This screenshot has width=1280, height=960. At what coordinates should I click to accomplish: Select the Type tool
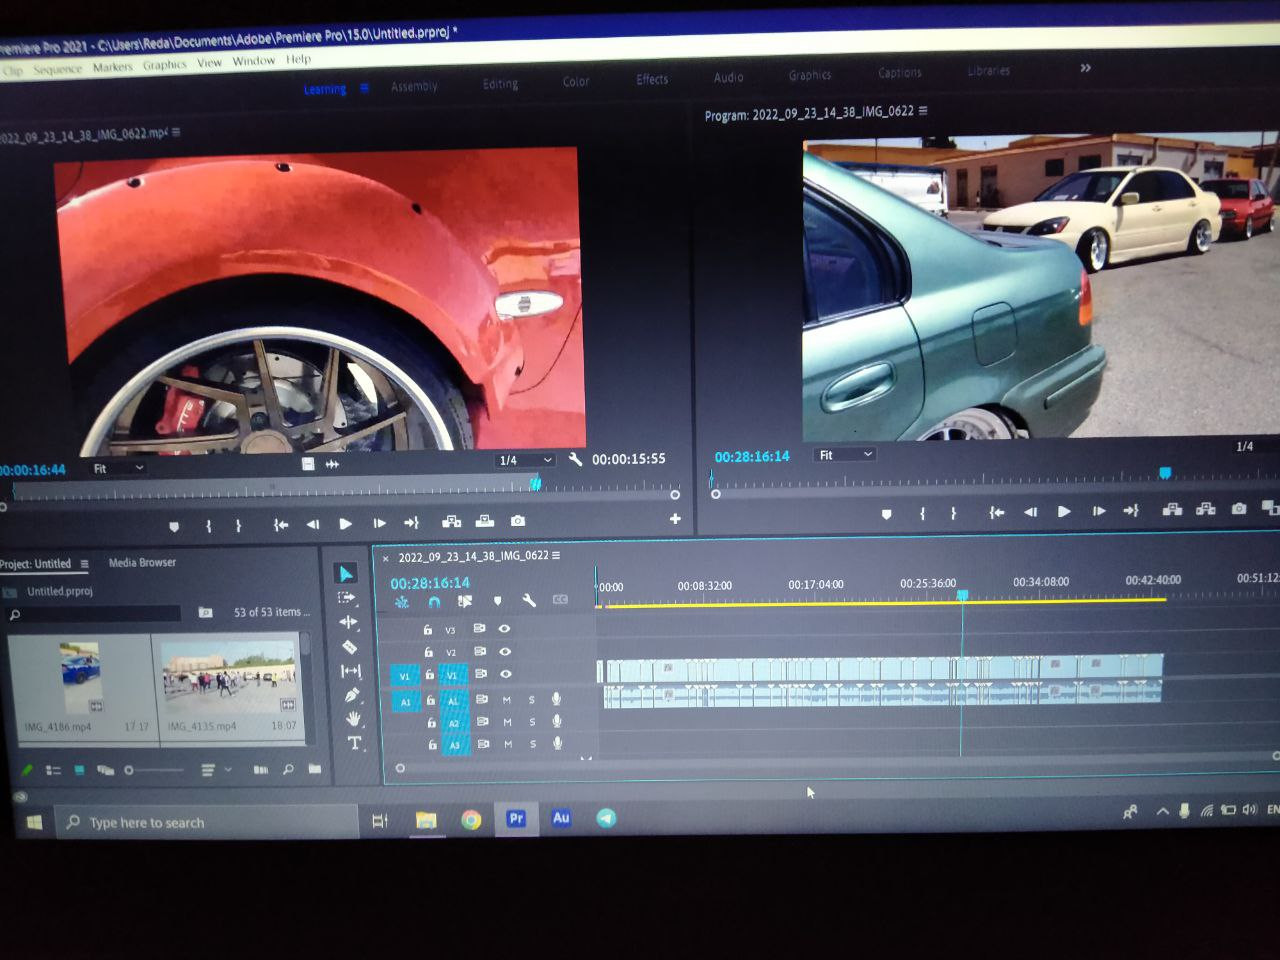354,743
